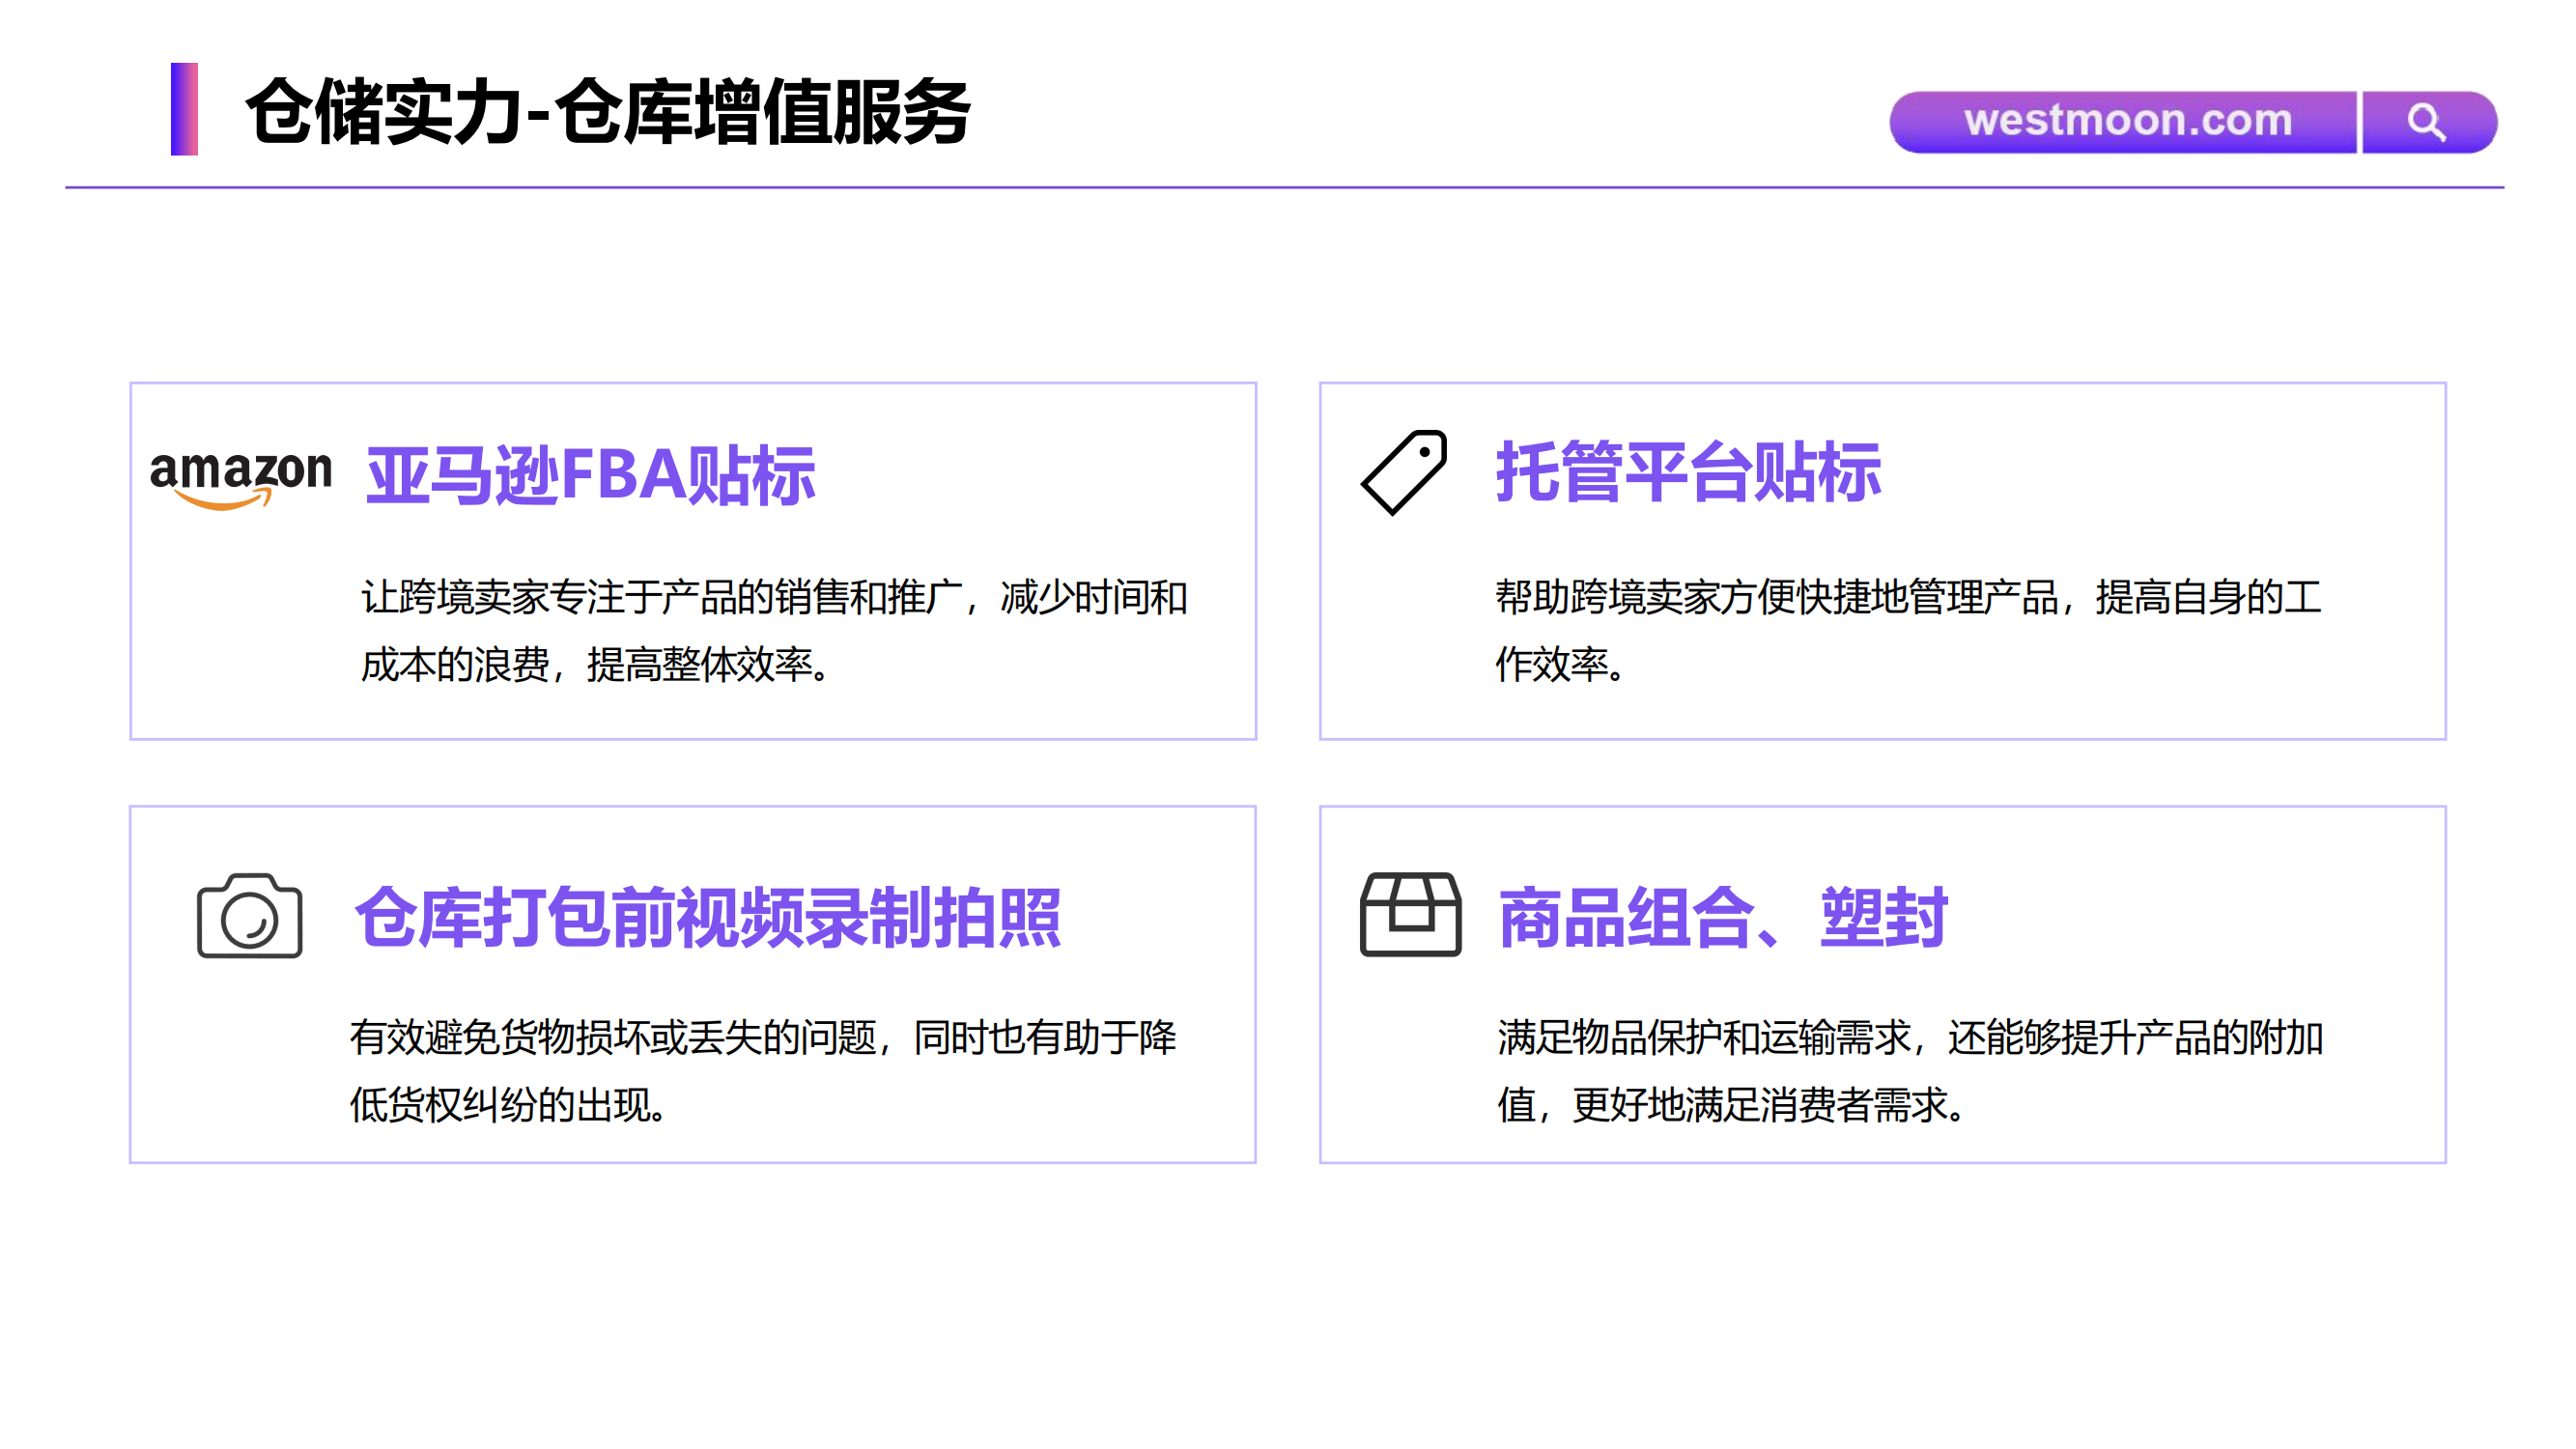Click the camera icon
Image resolution: width=2576 pixels, height=1449 pixels.
(x=249, y=916)
